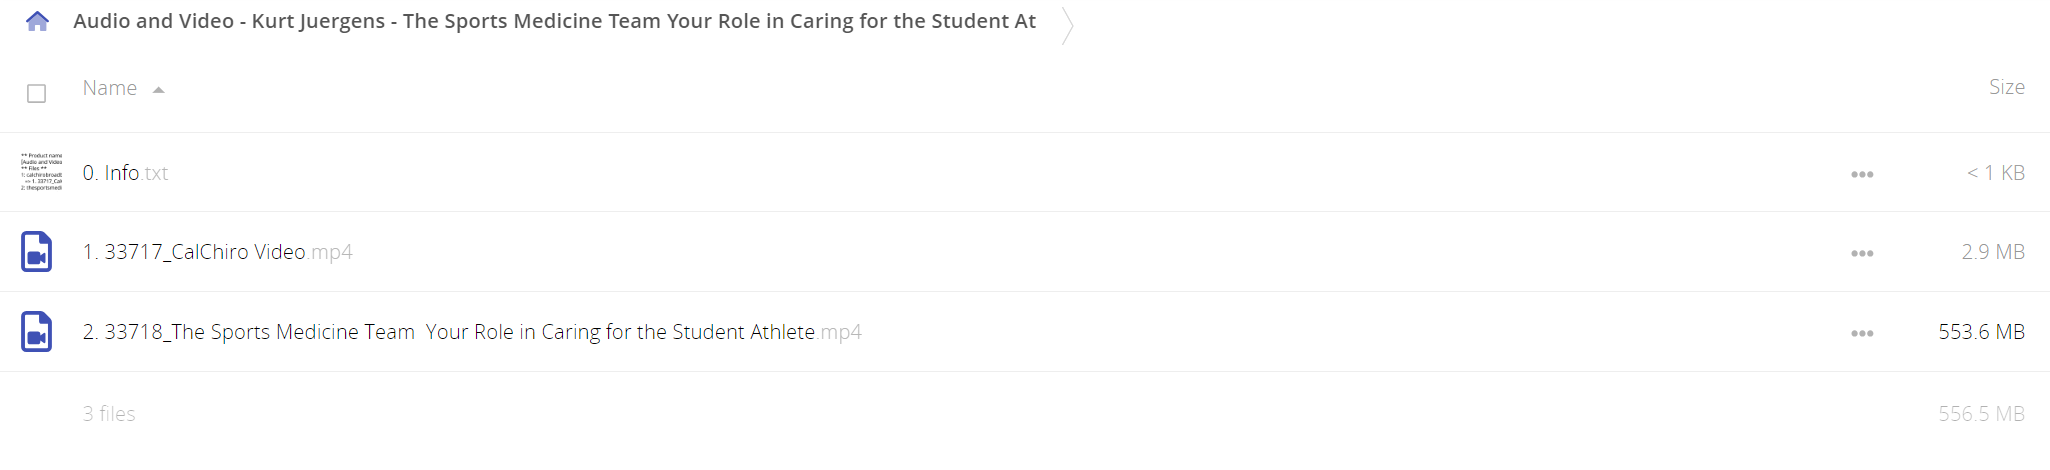Open 2. 33718_The Sports Medicine Team video
This screenshot has height=470, width=2050.
point(472,332)
